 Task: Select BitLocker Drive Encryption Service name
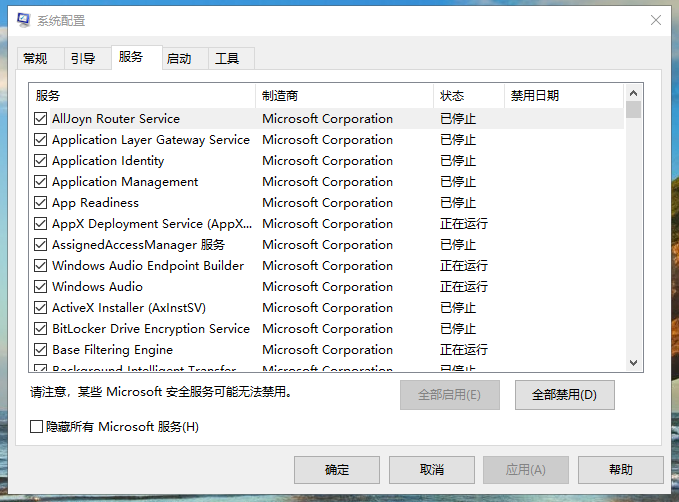[151, 329]
